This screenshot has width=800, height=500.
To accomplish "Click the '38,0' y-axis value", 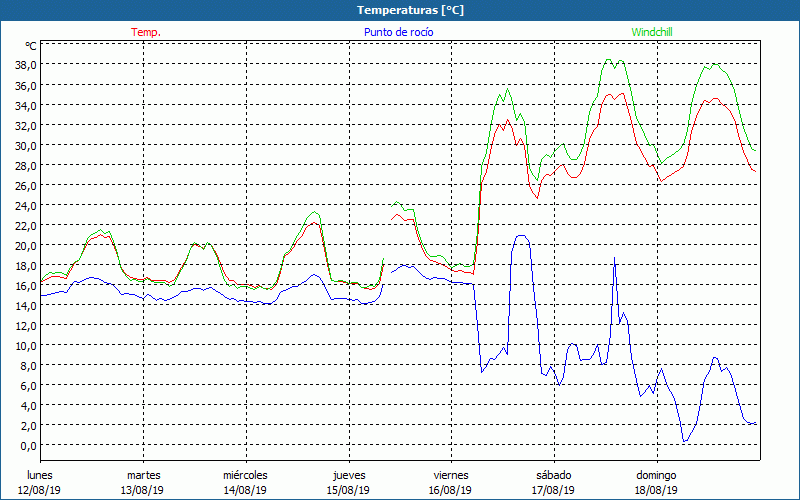I will (x=27, y=65).
